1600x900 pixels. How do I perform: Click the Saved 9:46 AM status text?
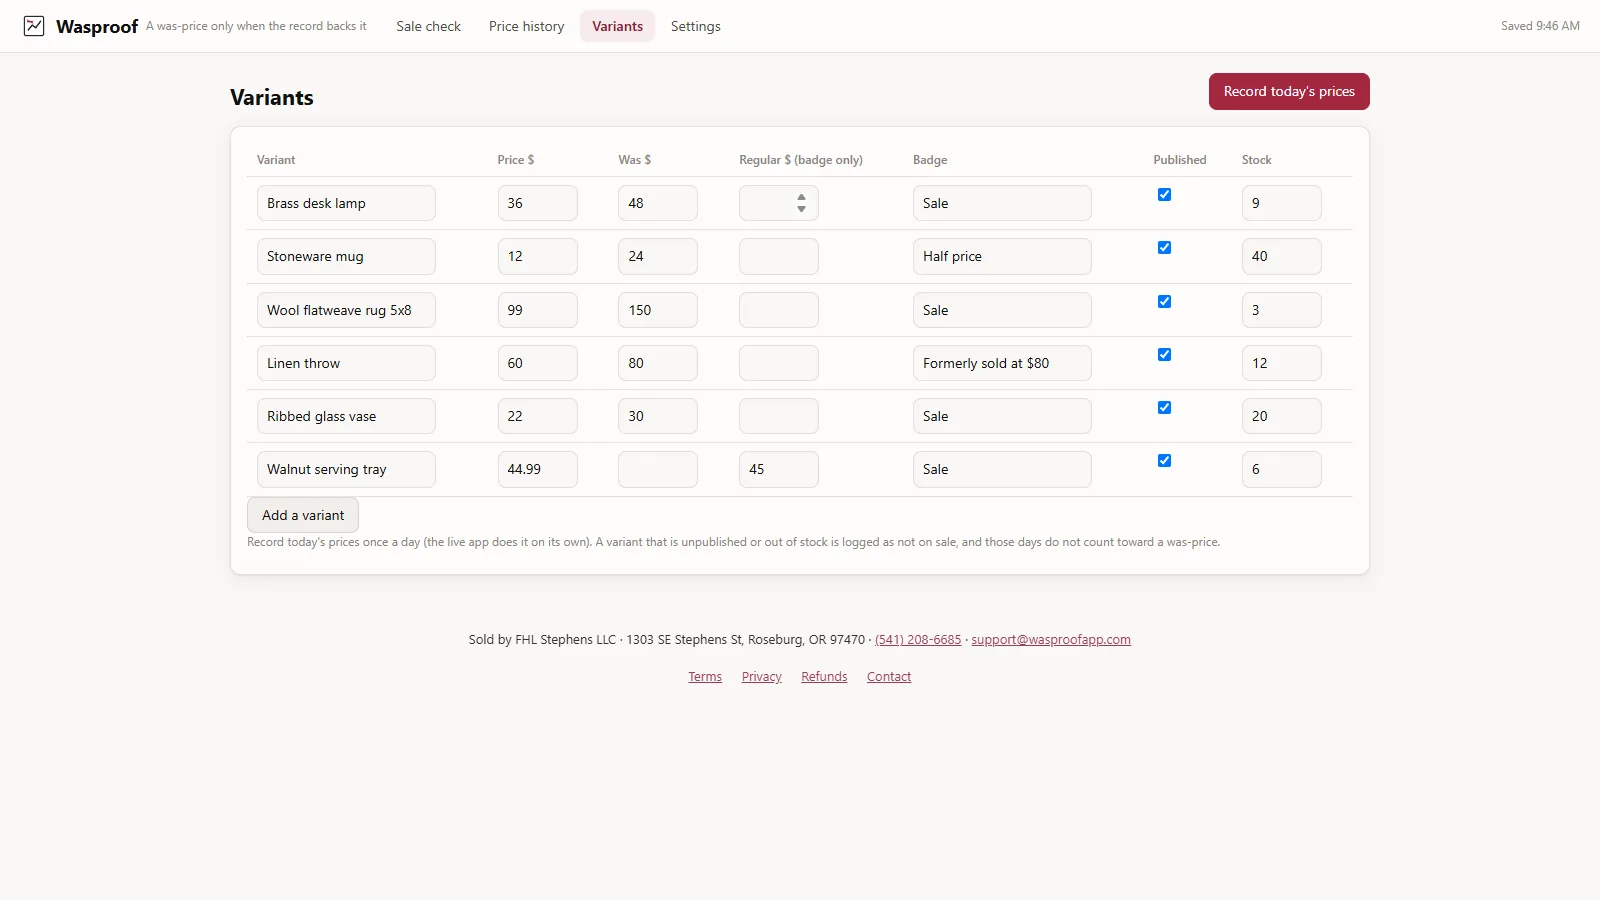[x=1540, y=26]
